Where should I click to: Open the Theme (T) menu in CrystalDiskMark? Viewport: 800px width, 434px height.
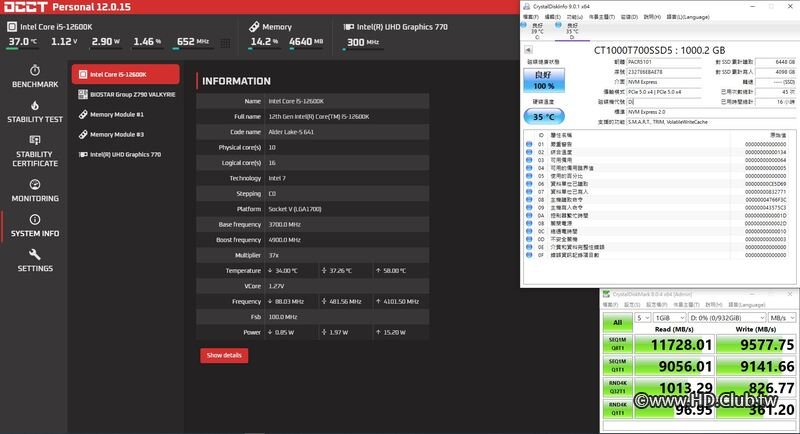pyautogui.click(x=687, y=304)
